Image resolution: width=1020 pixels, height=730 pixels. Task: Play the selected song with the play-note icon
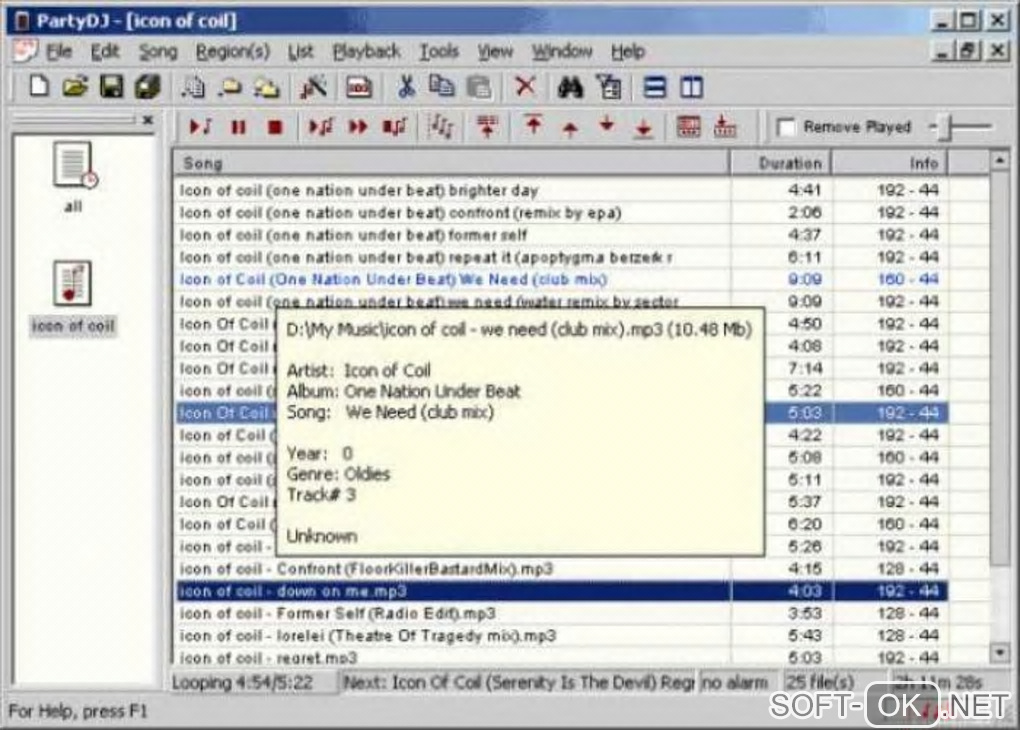pos(200,127)
